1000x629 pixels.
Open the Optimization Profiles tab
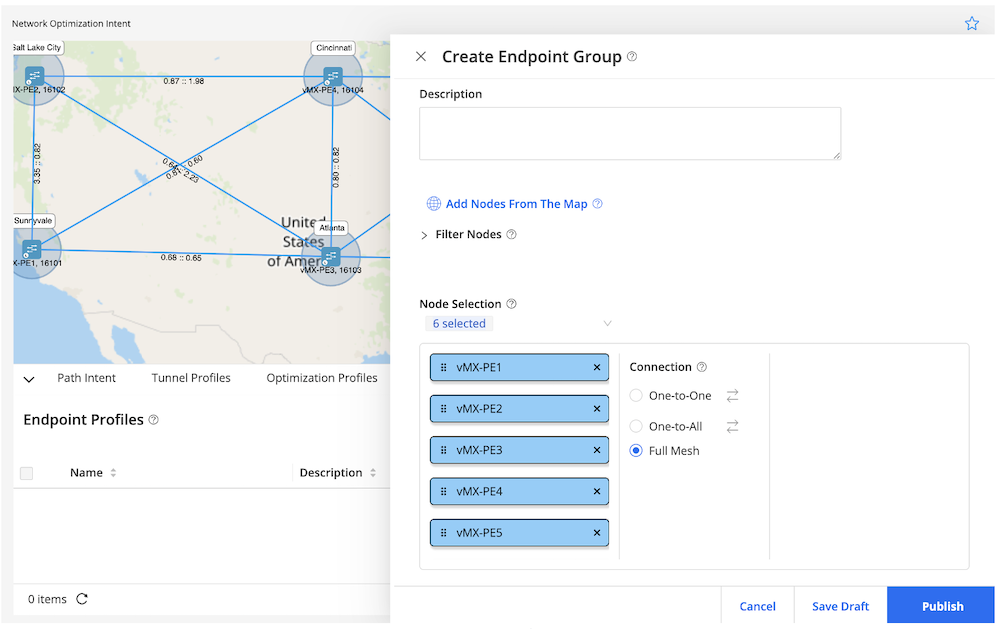click(x=321, y=378)
